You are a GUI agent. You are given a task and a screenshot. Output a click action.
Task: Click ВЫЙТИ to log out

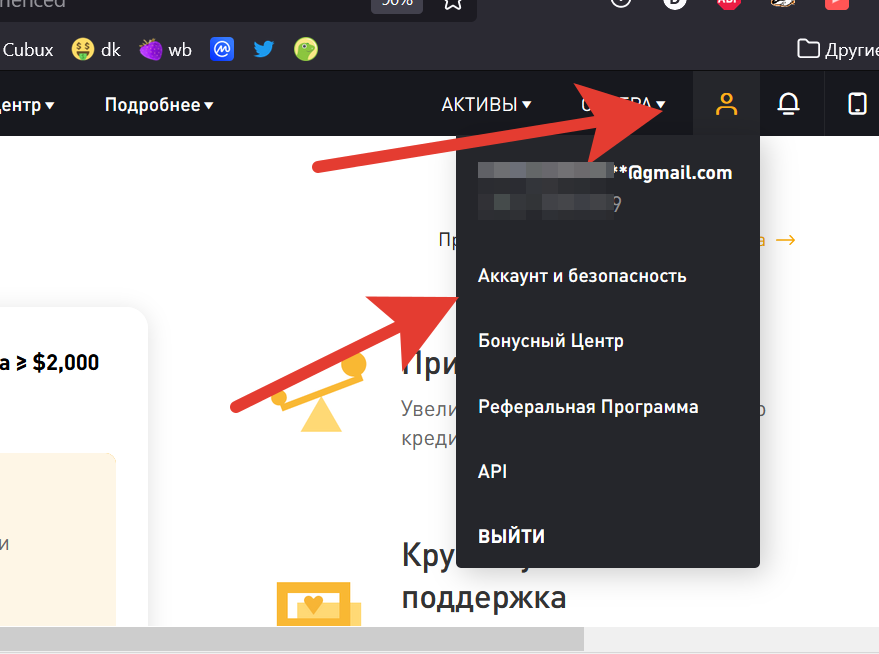pyautogui.click(x=511, y=536)
